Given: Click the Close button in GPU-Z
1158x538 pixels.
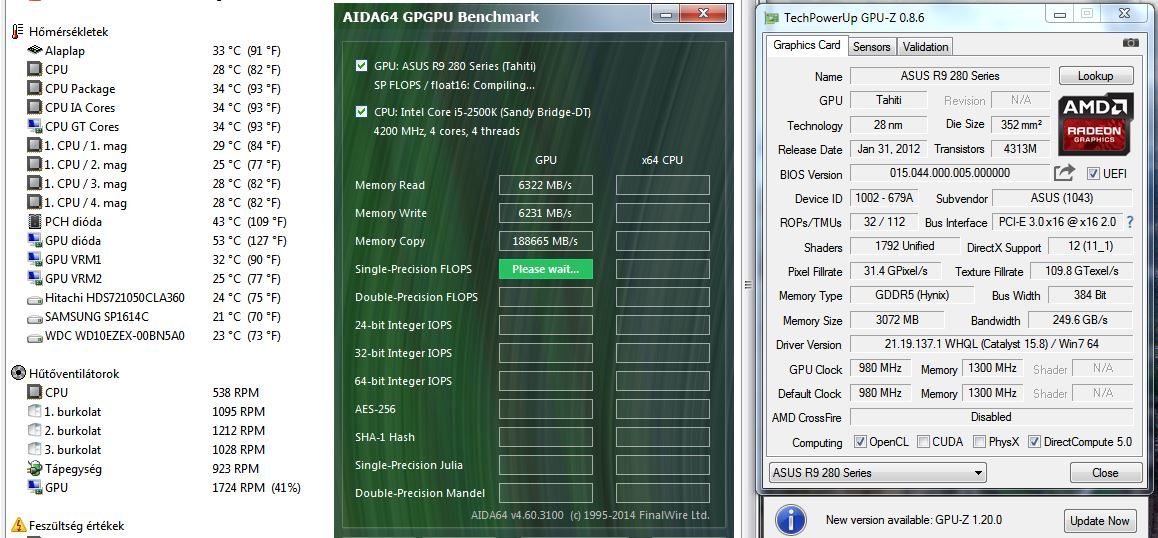Looking at the screenshot, I should [1105, 473].
